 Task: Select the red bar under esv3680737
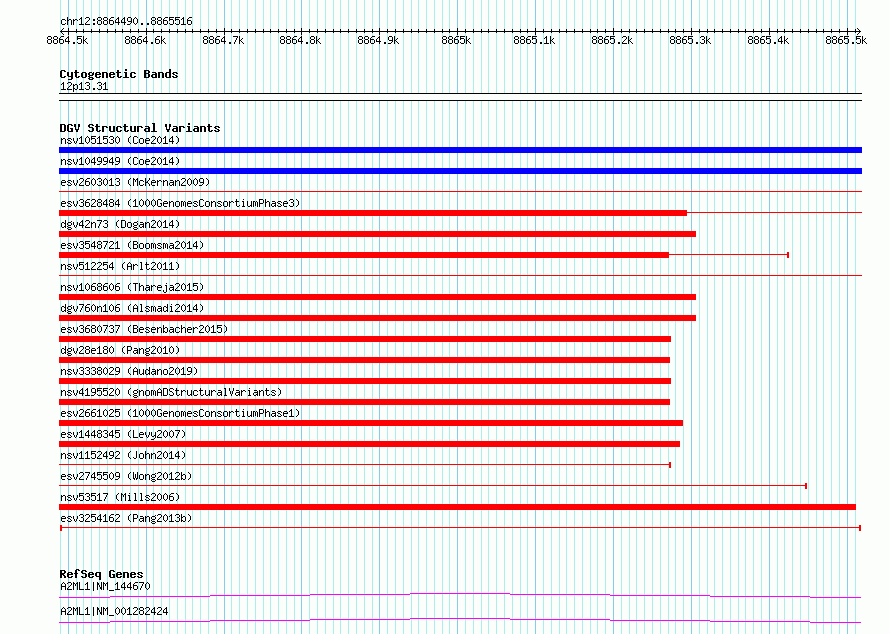click(365, 339)
